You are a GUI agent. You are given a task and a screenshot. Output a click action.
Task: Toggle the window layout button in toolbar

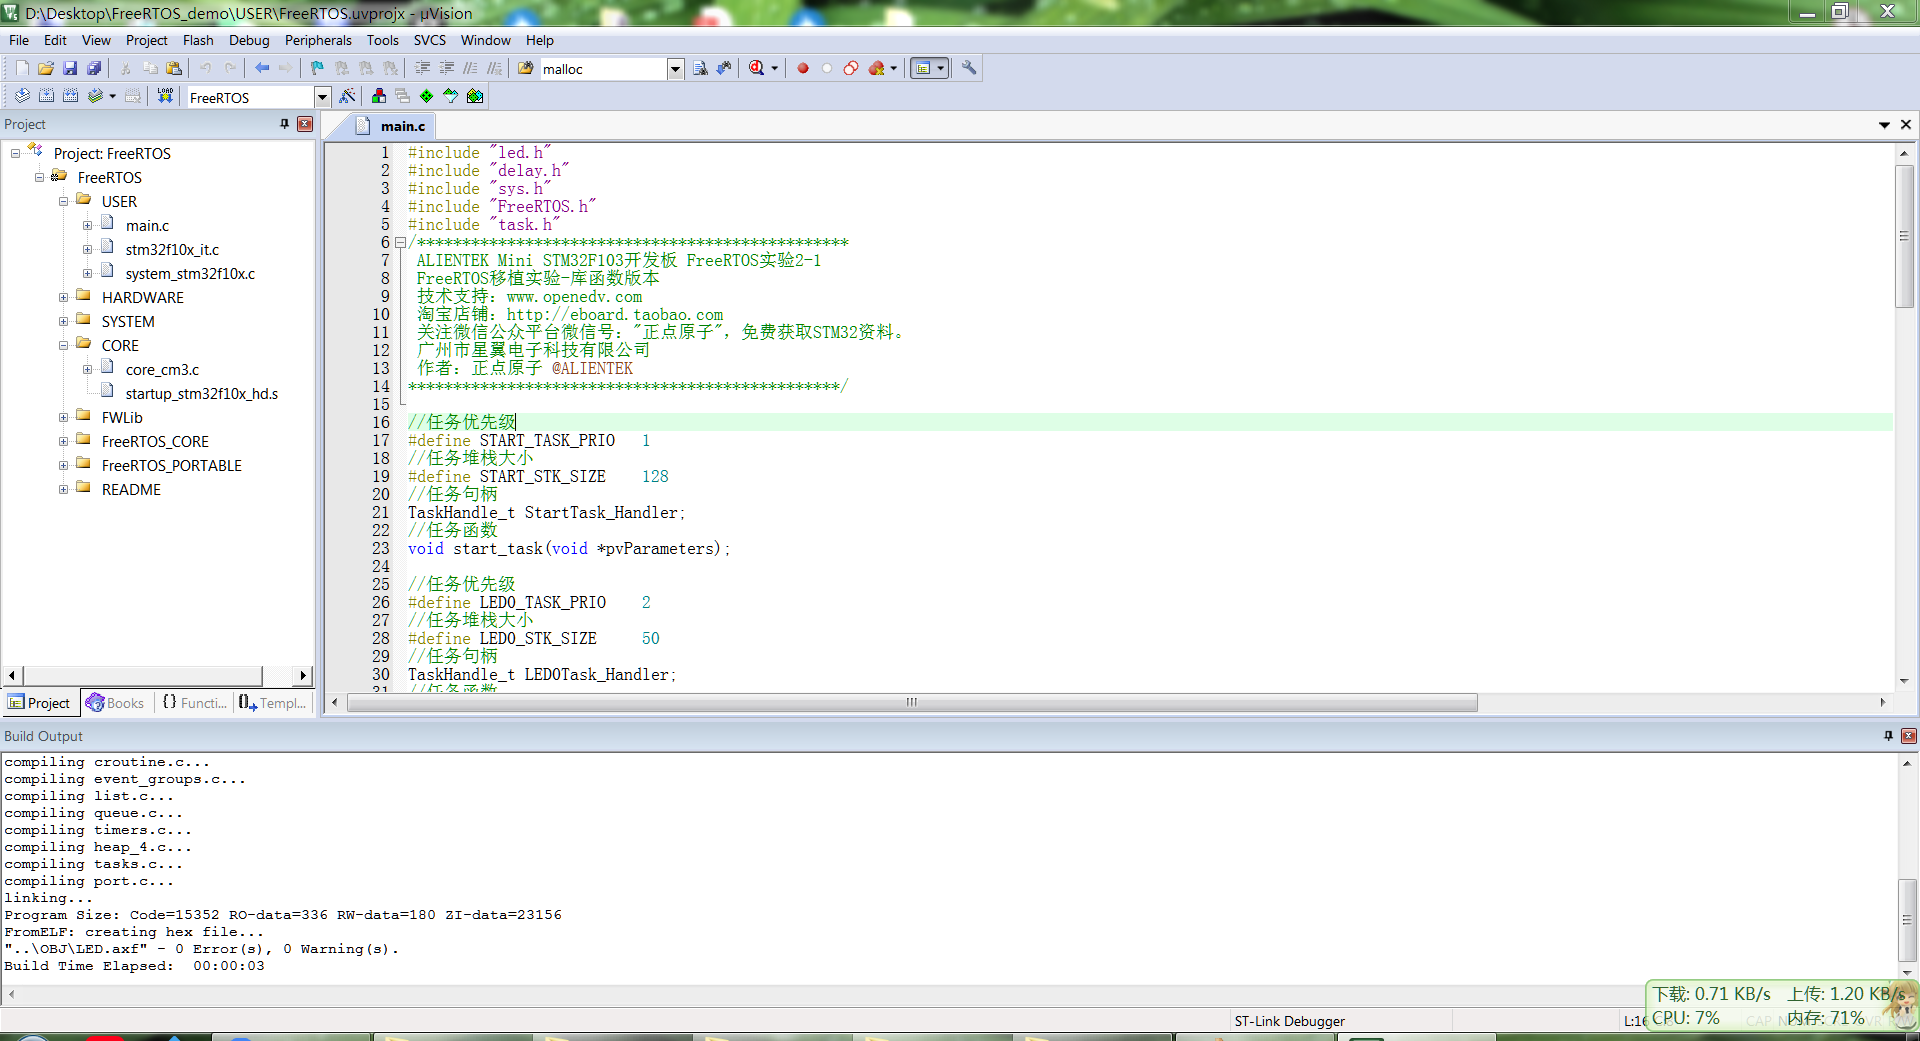tap(928, 68)
